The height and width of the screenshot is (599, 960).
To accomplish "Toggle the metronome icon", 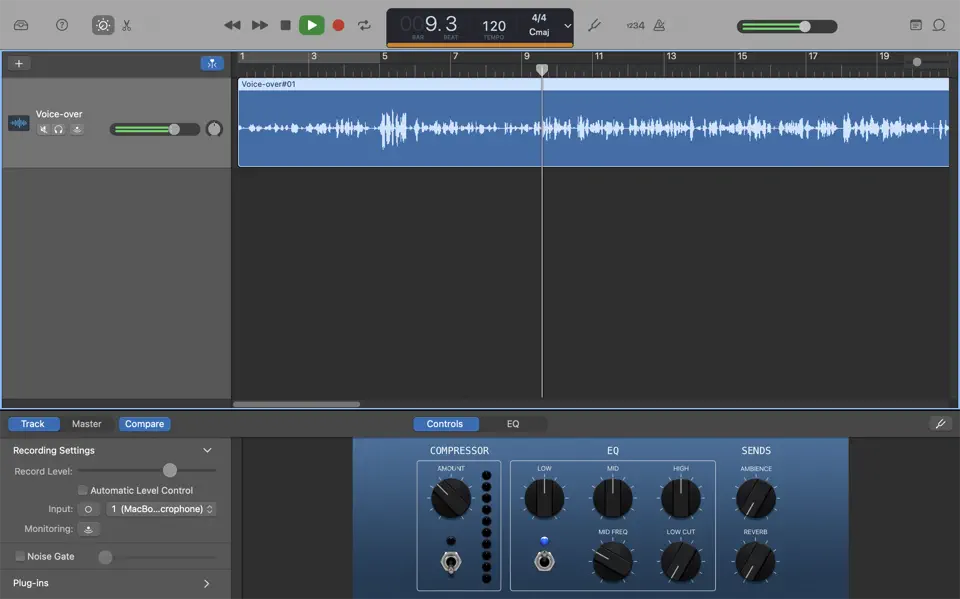I will [657, 25].
